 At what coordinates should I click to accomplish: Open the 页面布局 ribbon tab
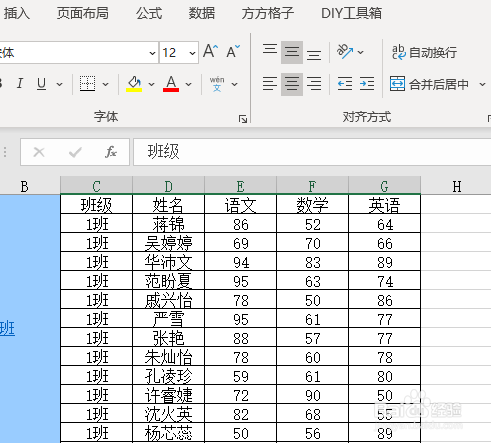click(83, 13)
